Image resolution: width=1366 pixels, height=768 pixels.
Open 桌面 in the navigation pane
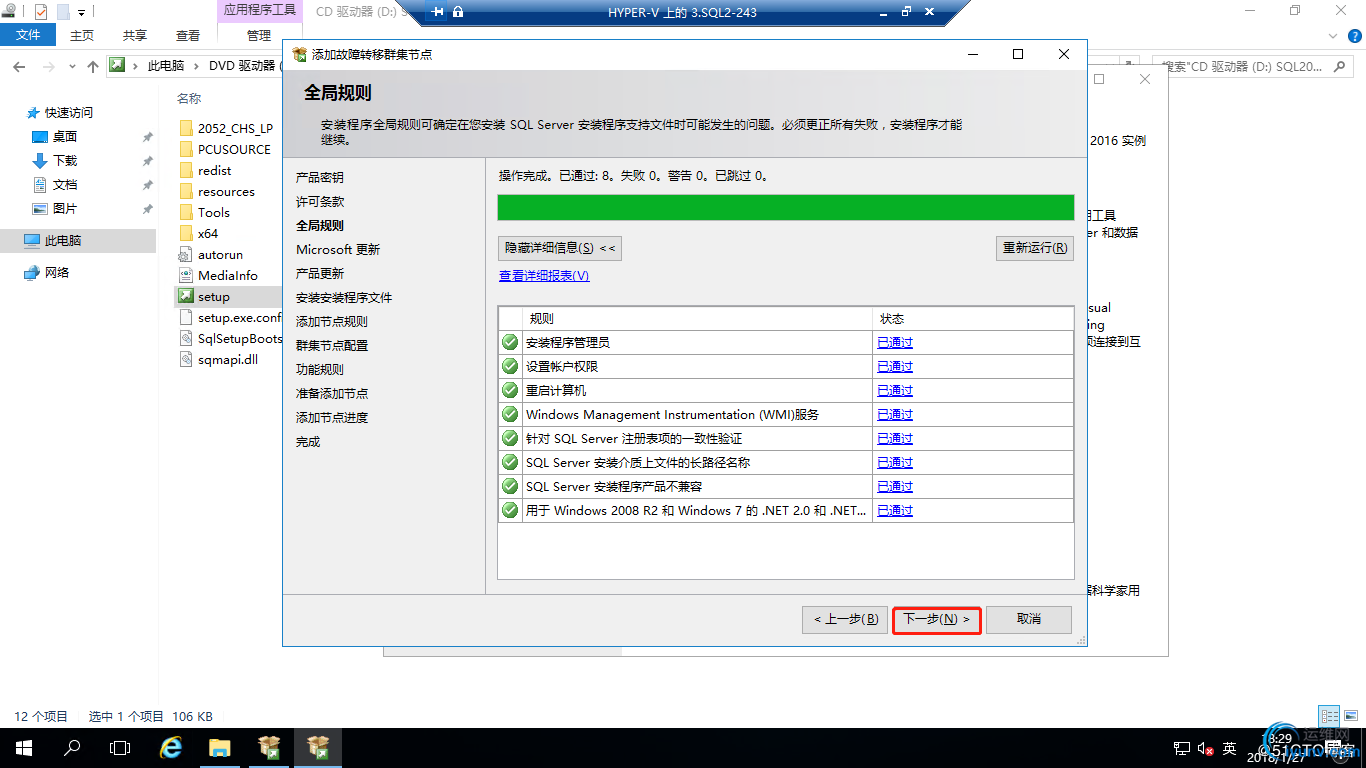[x=65, y=137]
